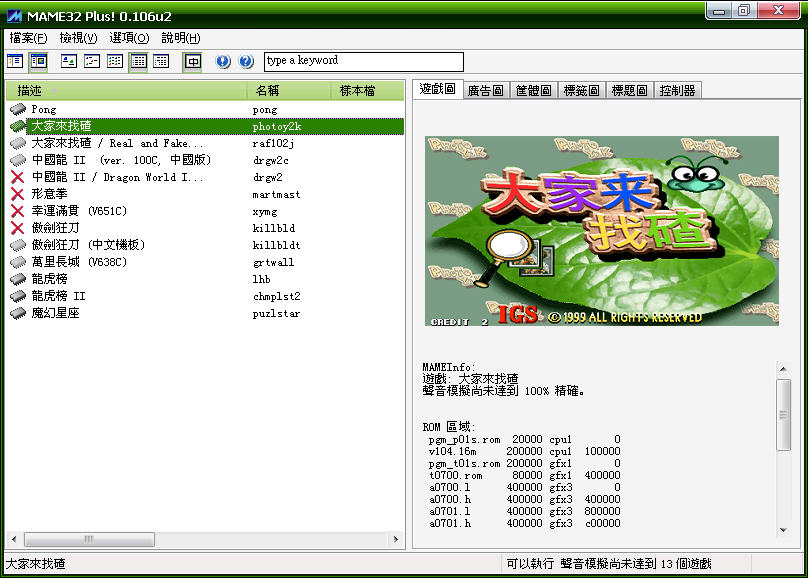Click the 可以執行 status bar entry
The width and height of the screenshot is (808, 578).
click(530, 564)
